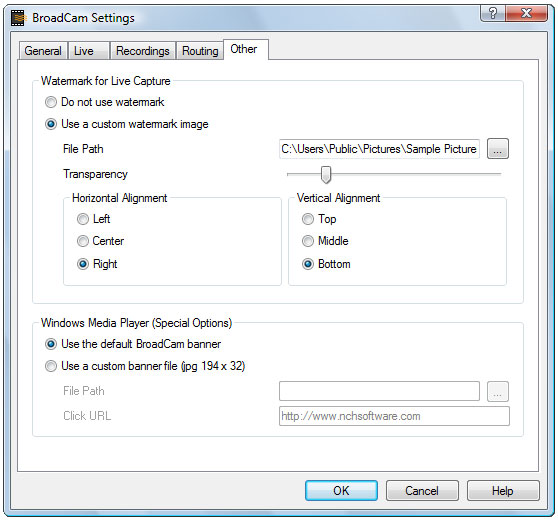Open the Recordings tab

click(143, 51)
